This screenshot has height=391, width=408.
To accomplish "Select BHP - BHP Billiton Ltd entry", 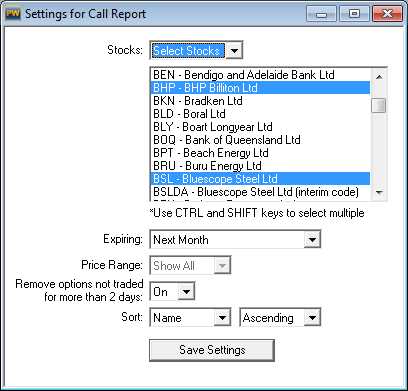I will point(260,88).
